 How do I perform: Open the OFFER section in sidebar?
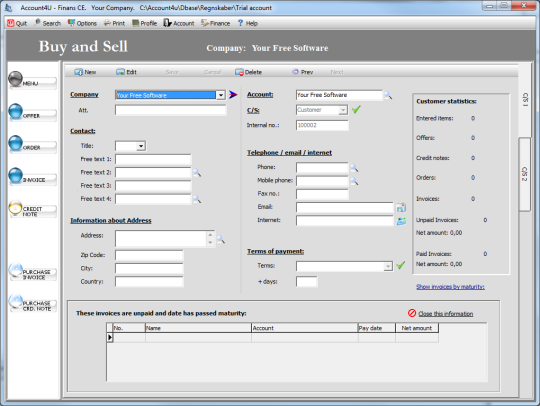[32, 113]
